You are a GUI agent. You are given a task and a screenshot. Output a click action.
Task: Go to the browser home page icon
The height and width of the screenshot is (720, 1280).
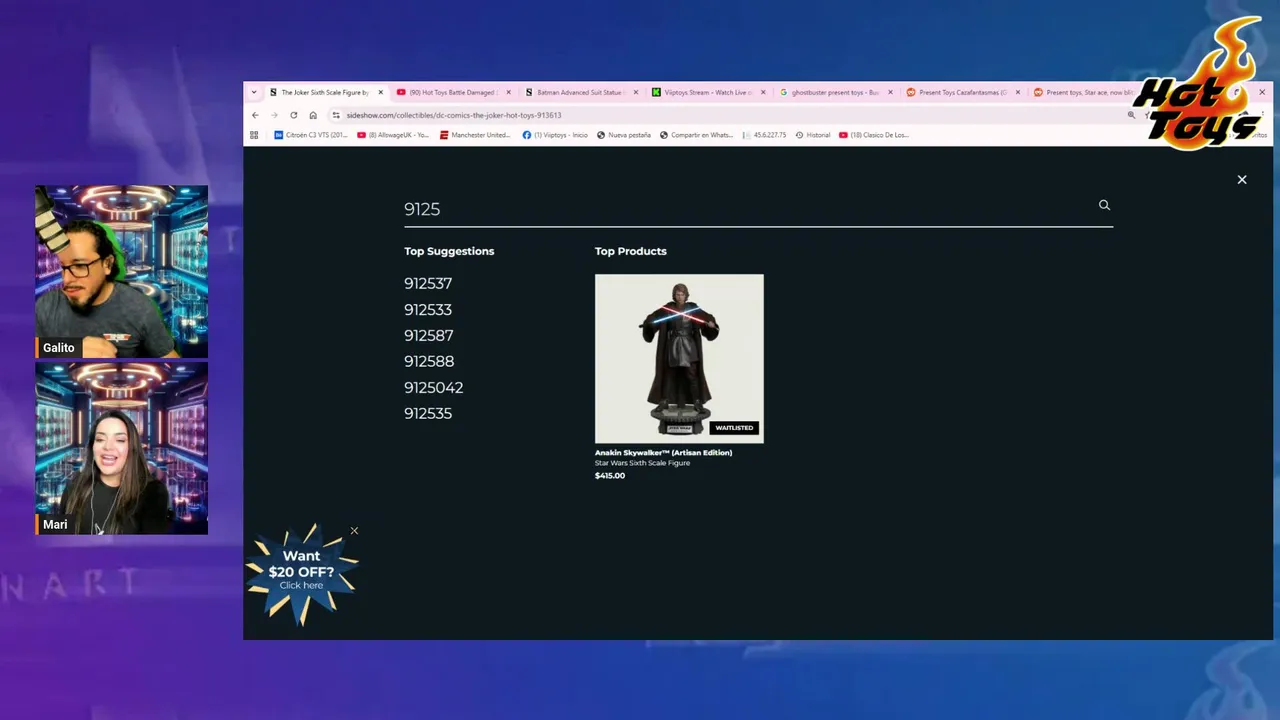[313, 115]
